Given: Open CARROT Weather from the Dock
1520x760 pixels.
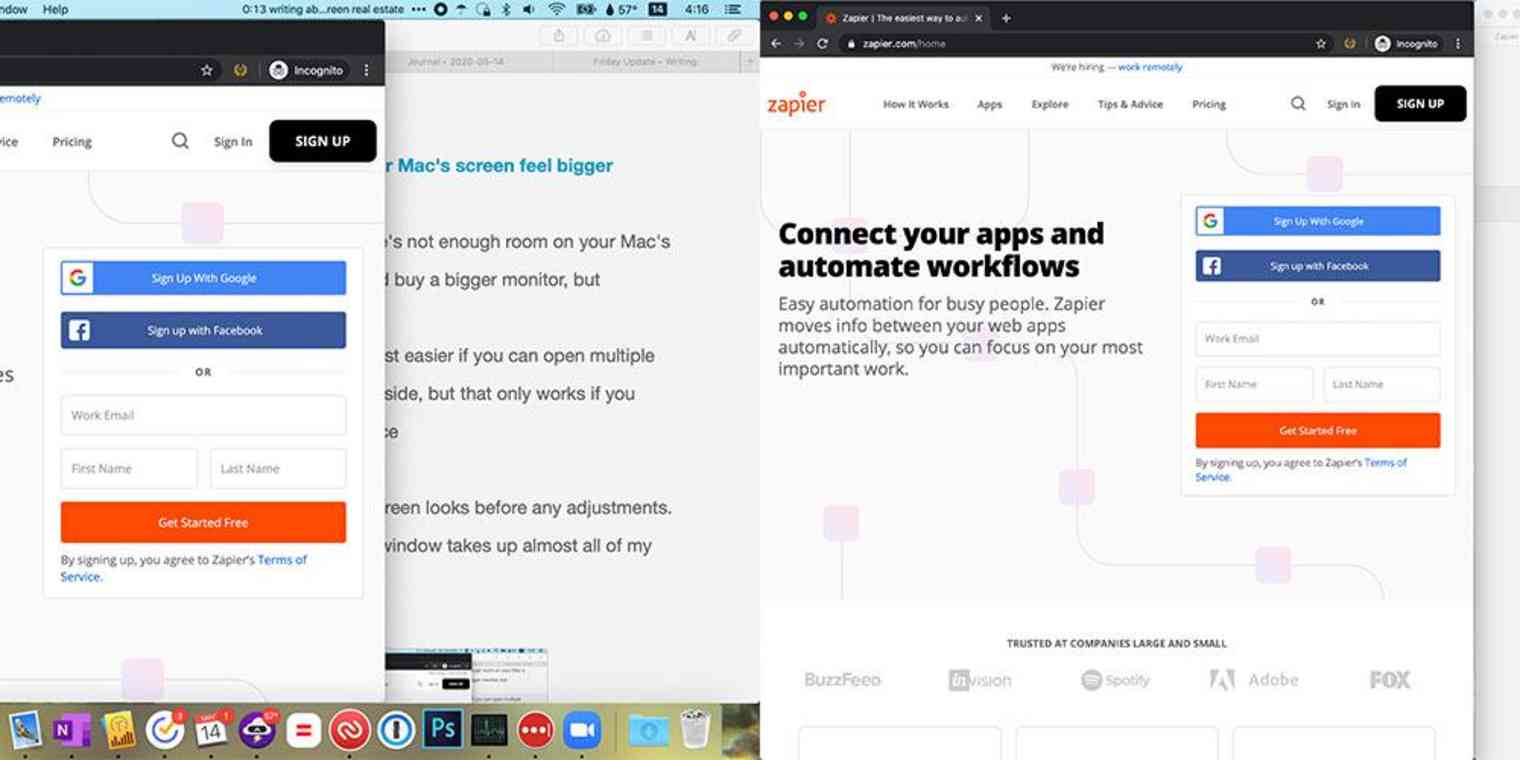Looking at the screenshot, I should click(258, 730).
